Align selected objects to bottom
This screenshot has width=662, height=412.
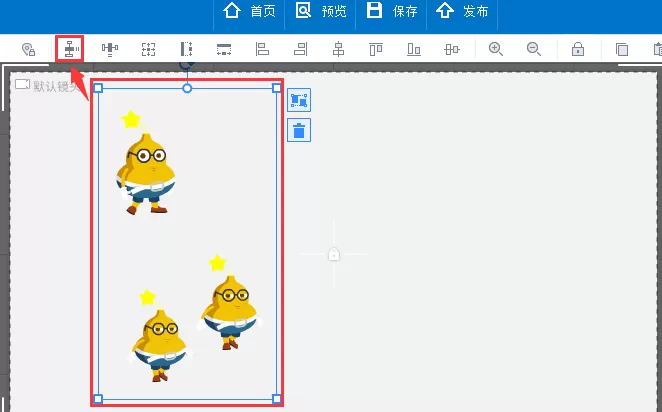(x=414, y=49)
